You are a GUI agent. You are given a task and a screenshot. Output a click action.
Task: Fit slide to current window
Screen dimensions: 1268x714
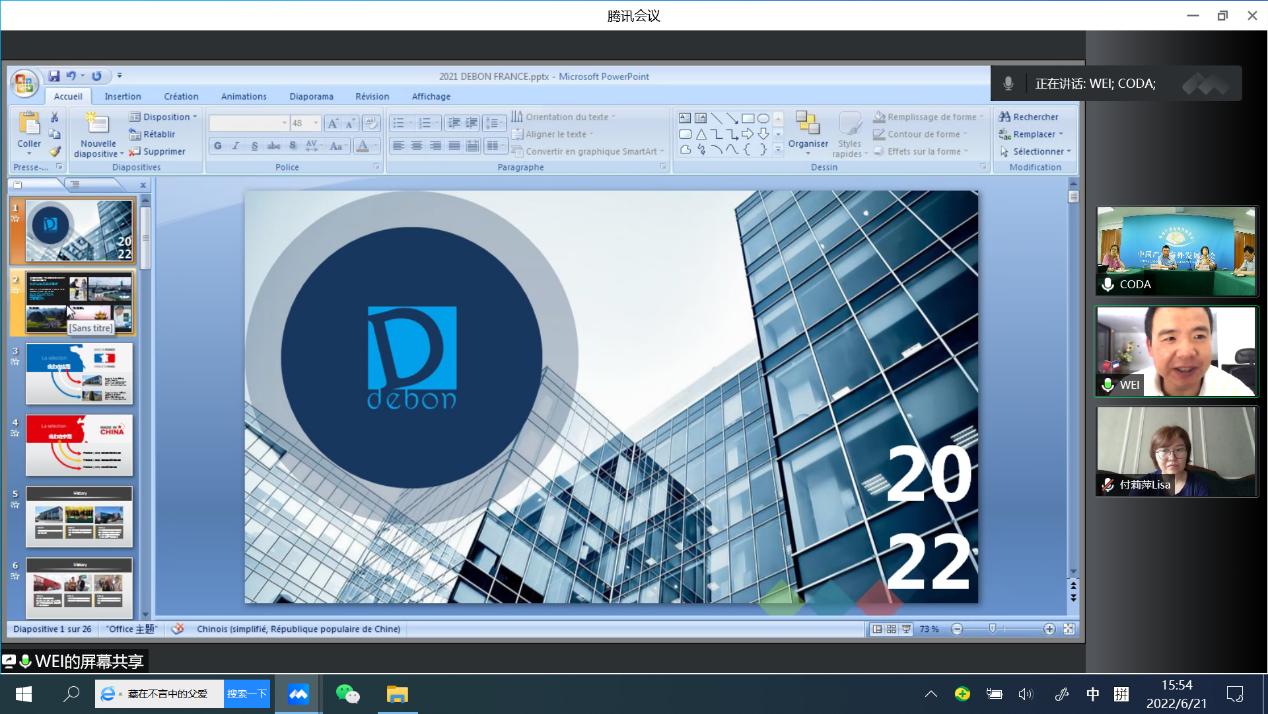pos(1069,629)
